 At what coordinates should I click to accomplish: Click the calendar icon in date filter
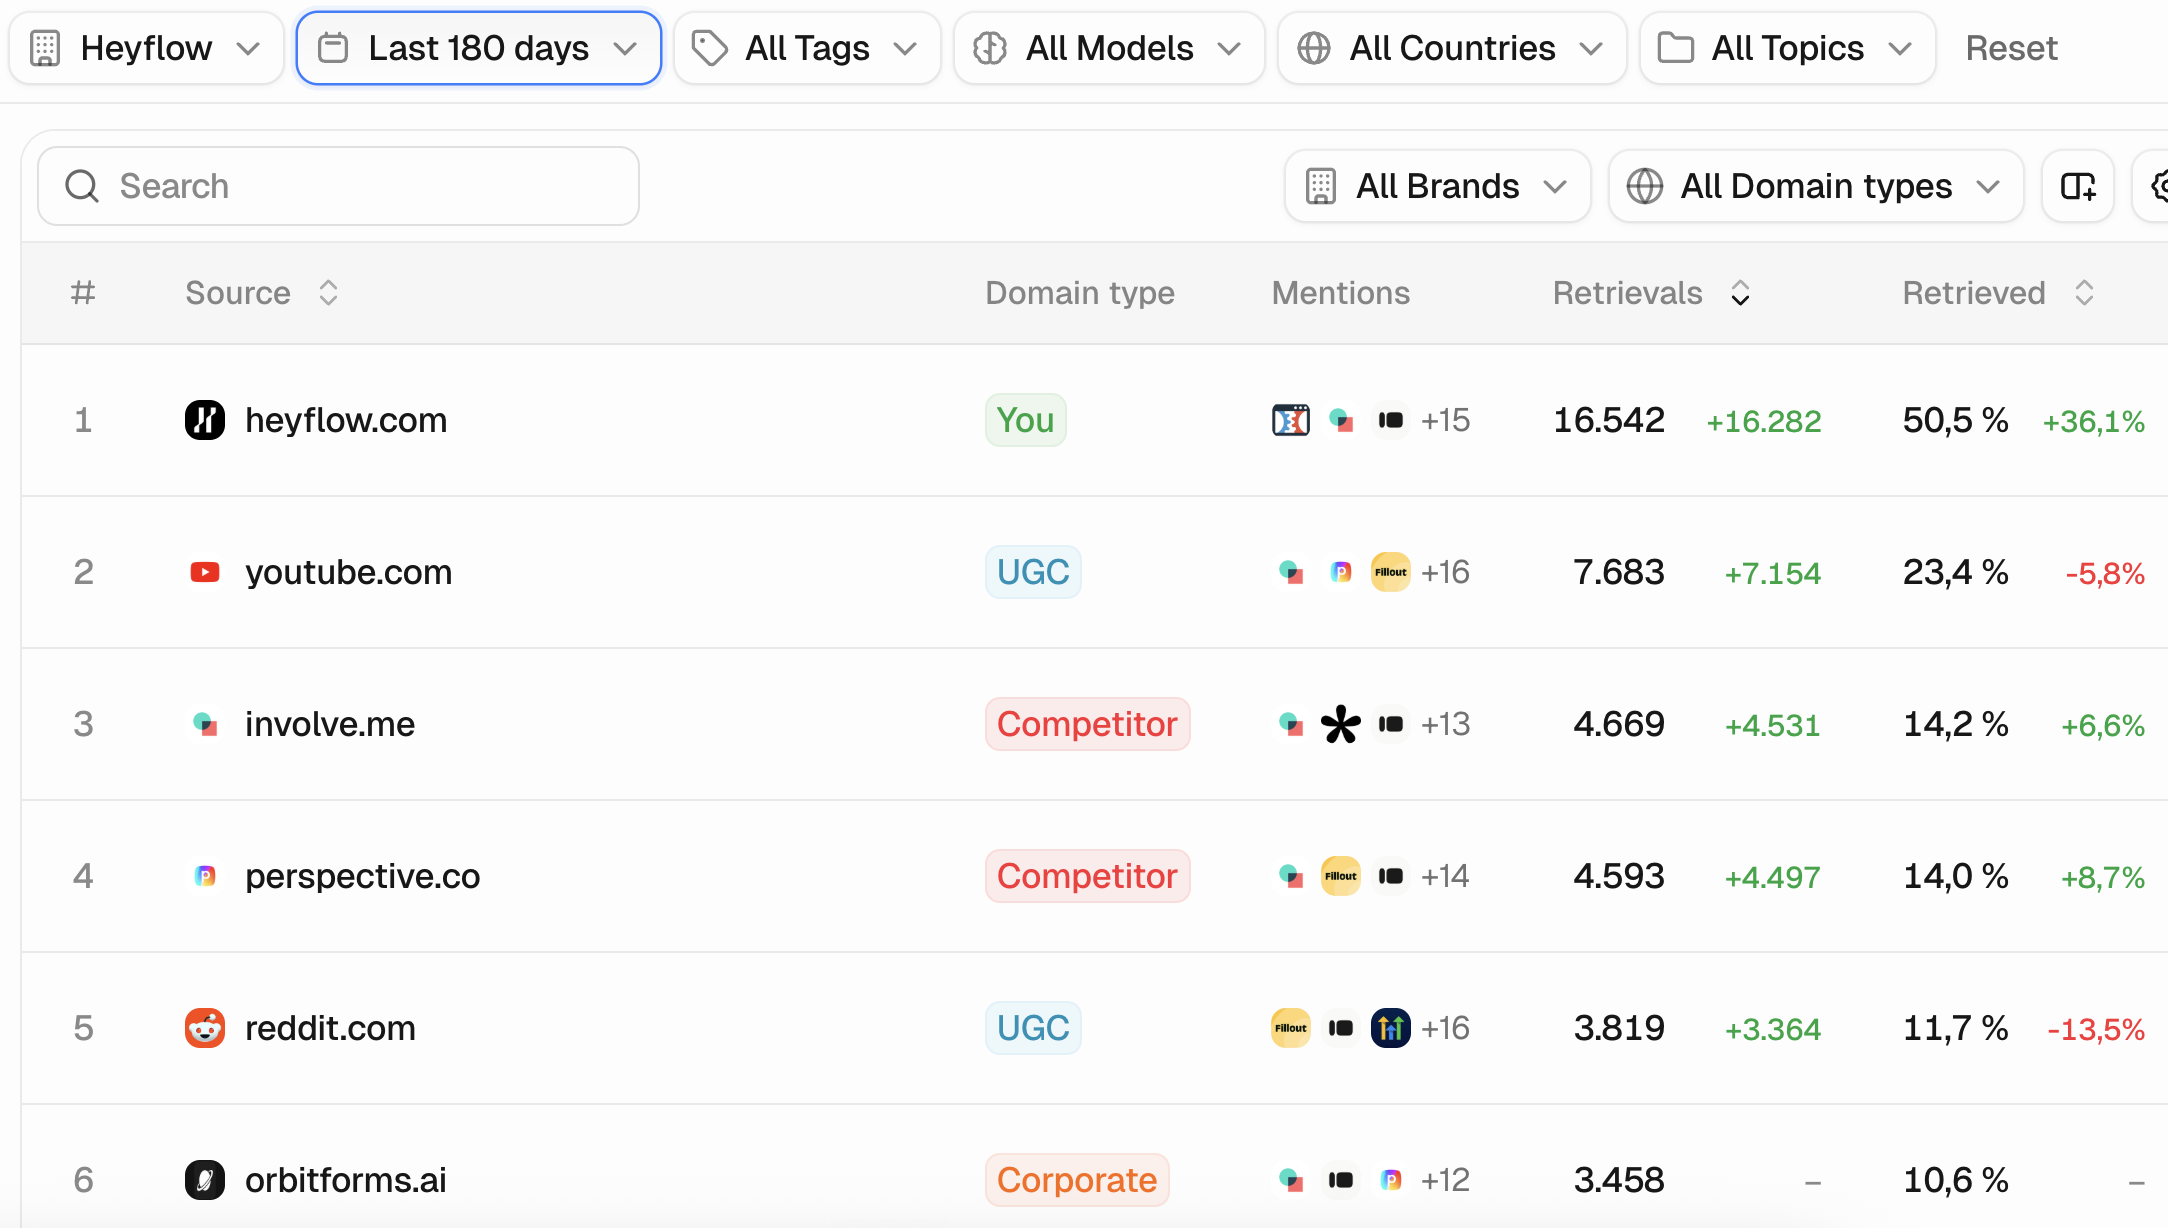click(333, 48)
